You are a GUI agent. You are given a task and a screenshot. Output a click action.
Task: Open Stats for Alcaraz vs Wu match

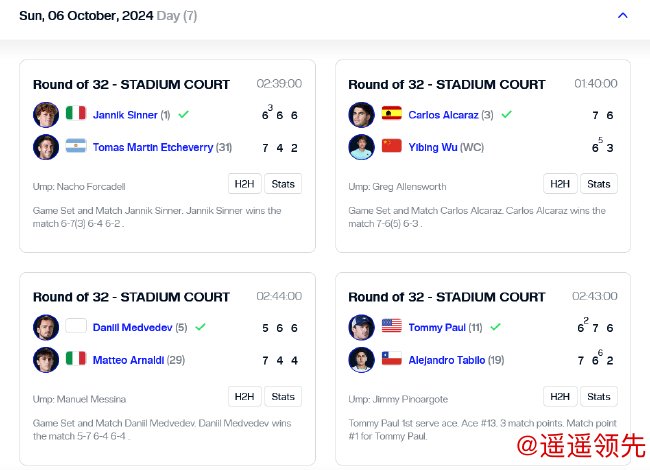pyautogui.click(x=598, y=184)
